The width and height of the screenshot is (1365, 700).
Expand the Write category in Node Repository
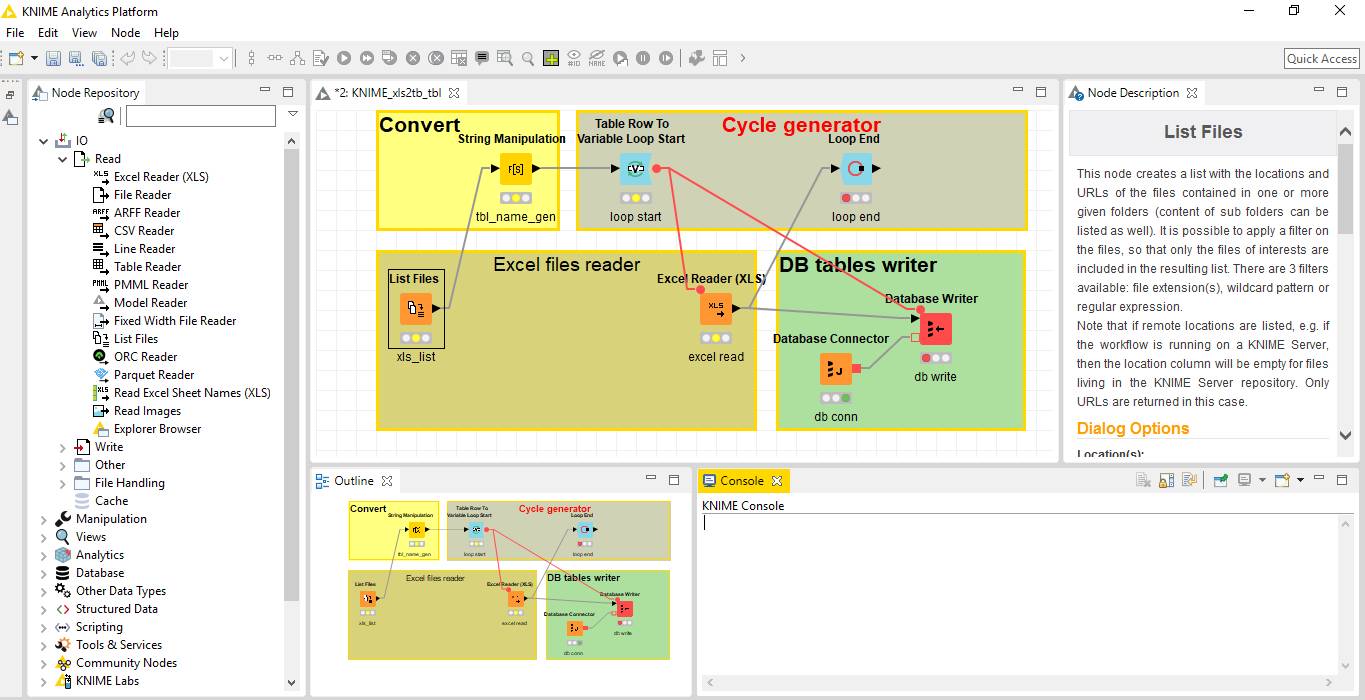coord(62,447)
